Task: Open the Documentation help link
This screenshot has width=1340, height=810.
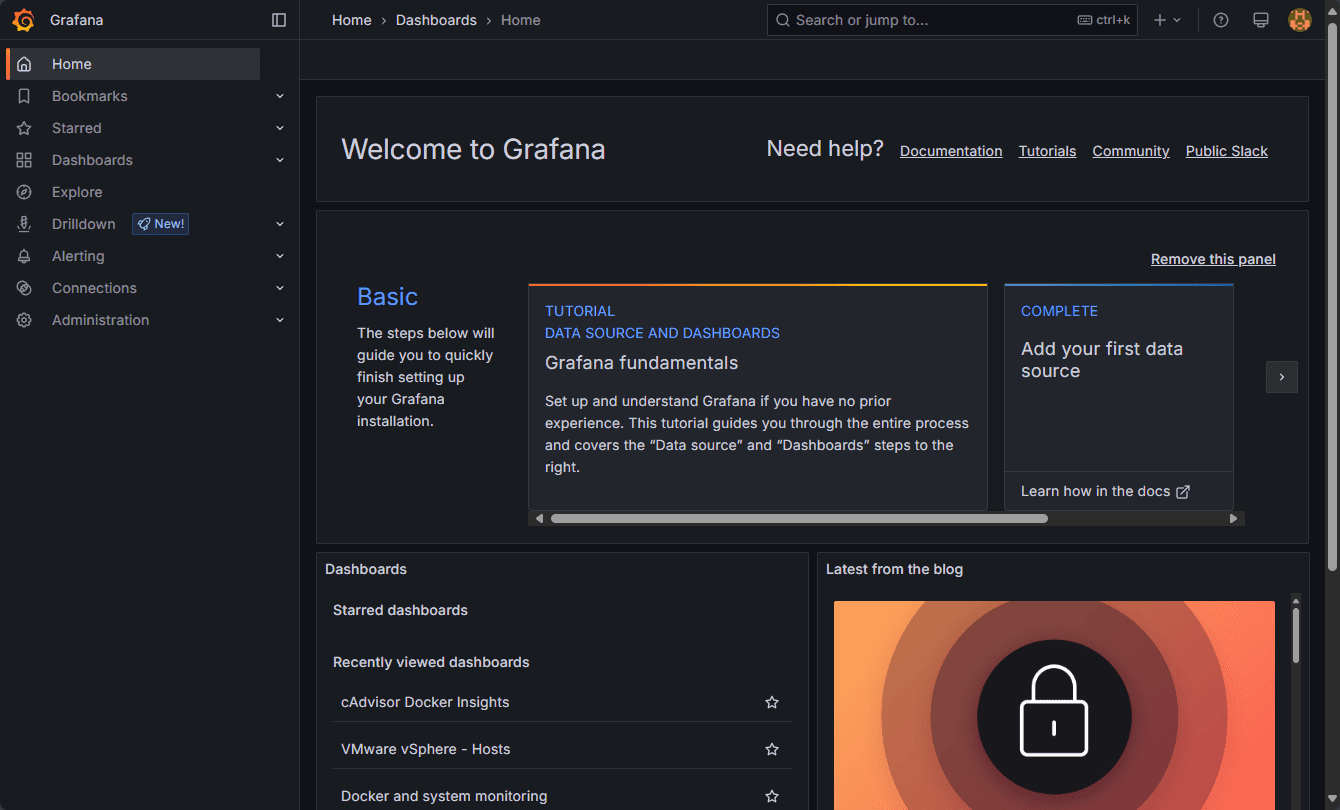Action: tap(950, 151)
